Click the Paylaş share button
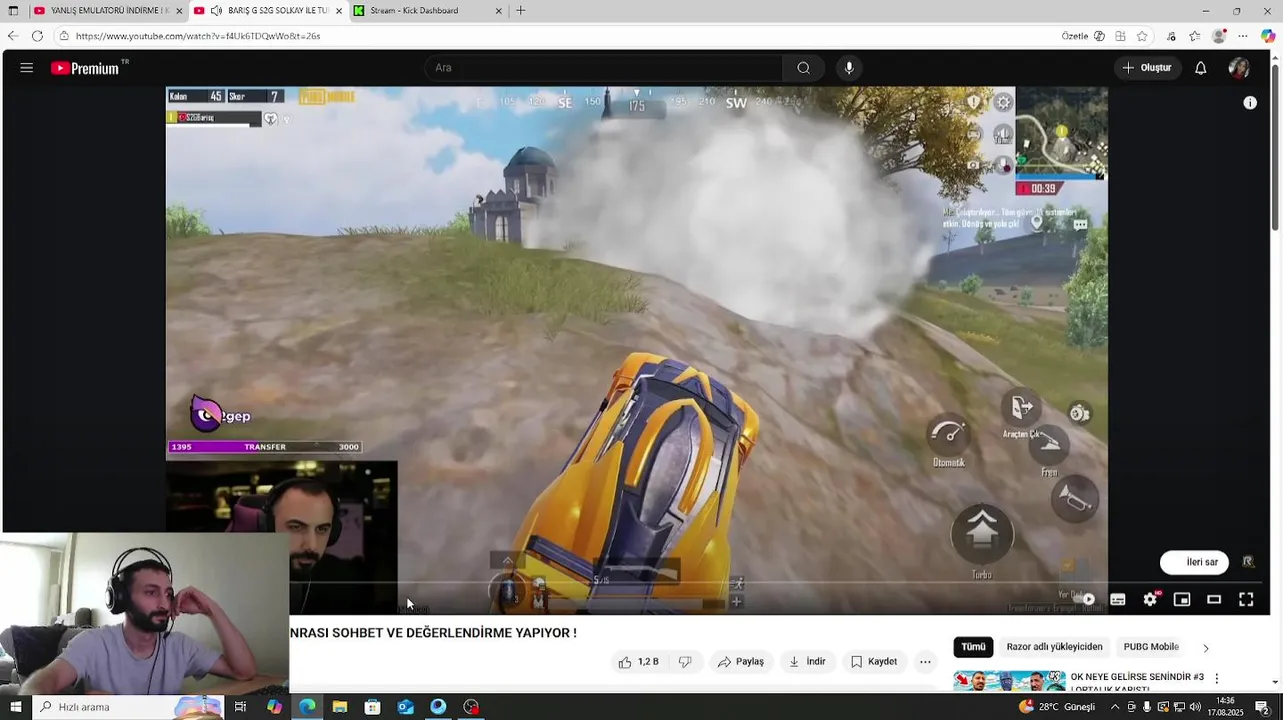Viewport: 1283px width, 720px height. click(741, 662)
